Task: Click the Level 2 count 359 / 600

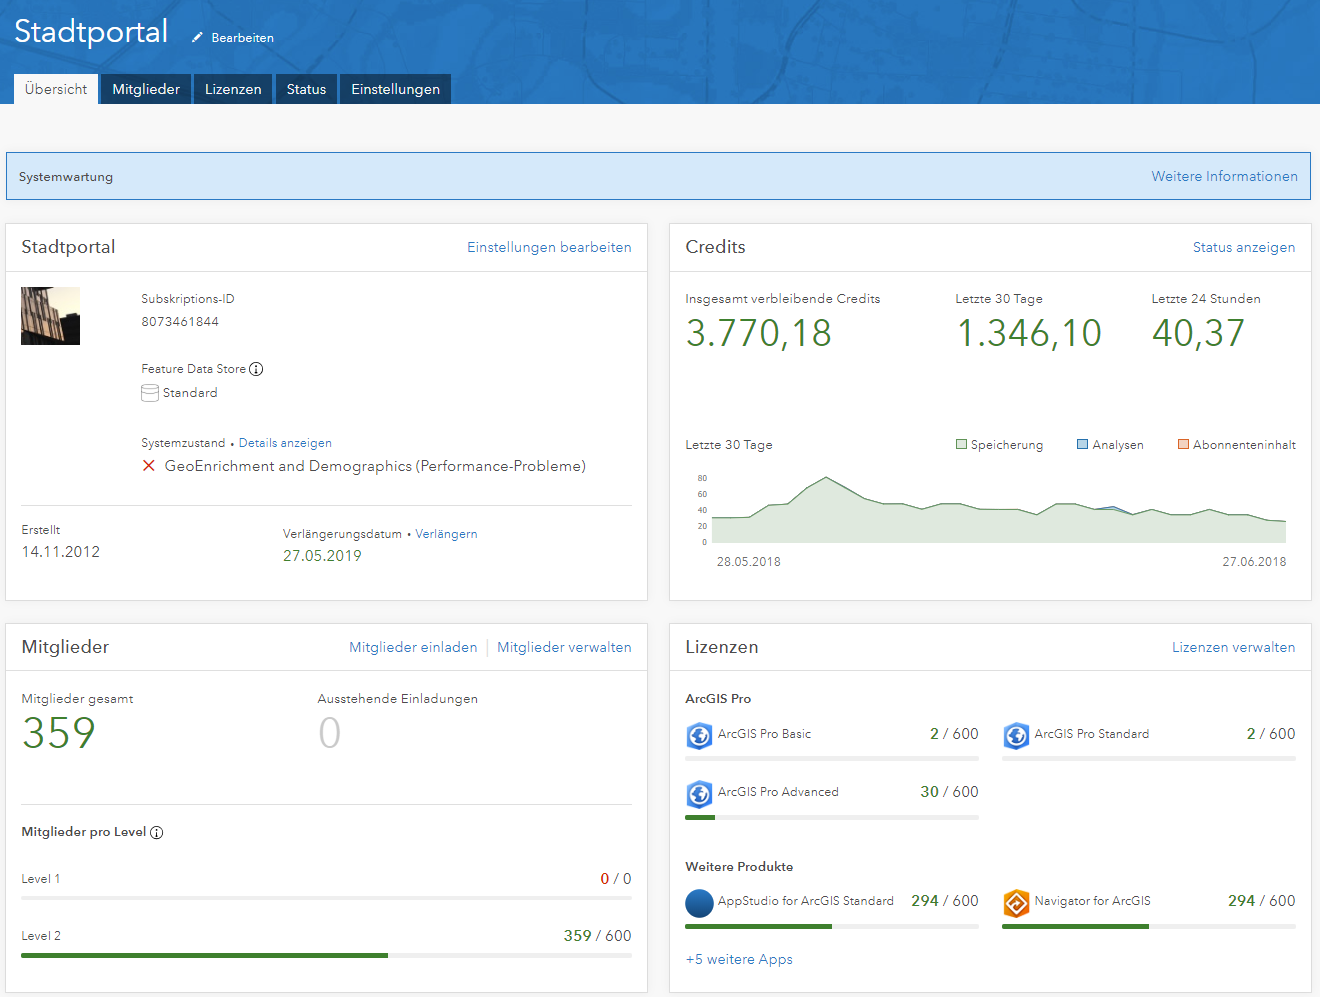Action: pyautogui.click(x=597, y=936)
